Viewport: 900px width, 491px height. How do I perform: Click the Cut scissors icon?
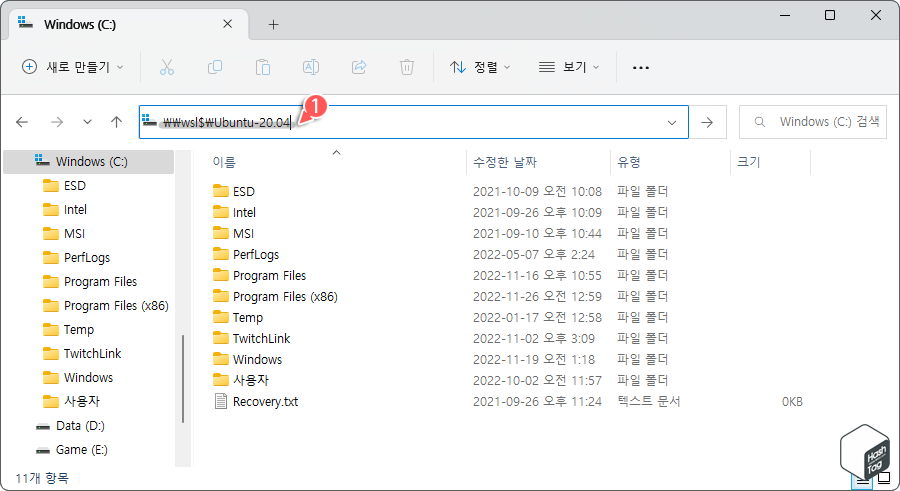pos(166,67)
